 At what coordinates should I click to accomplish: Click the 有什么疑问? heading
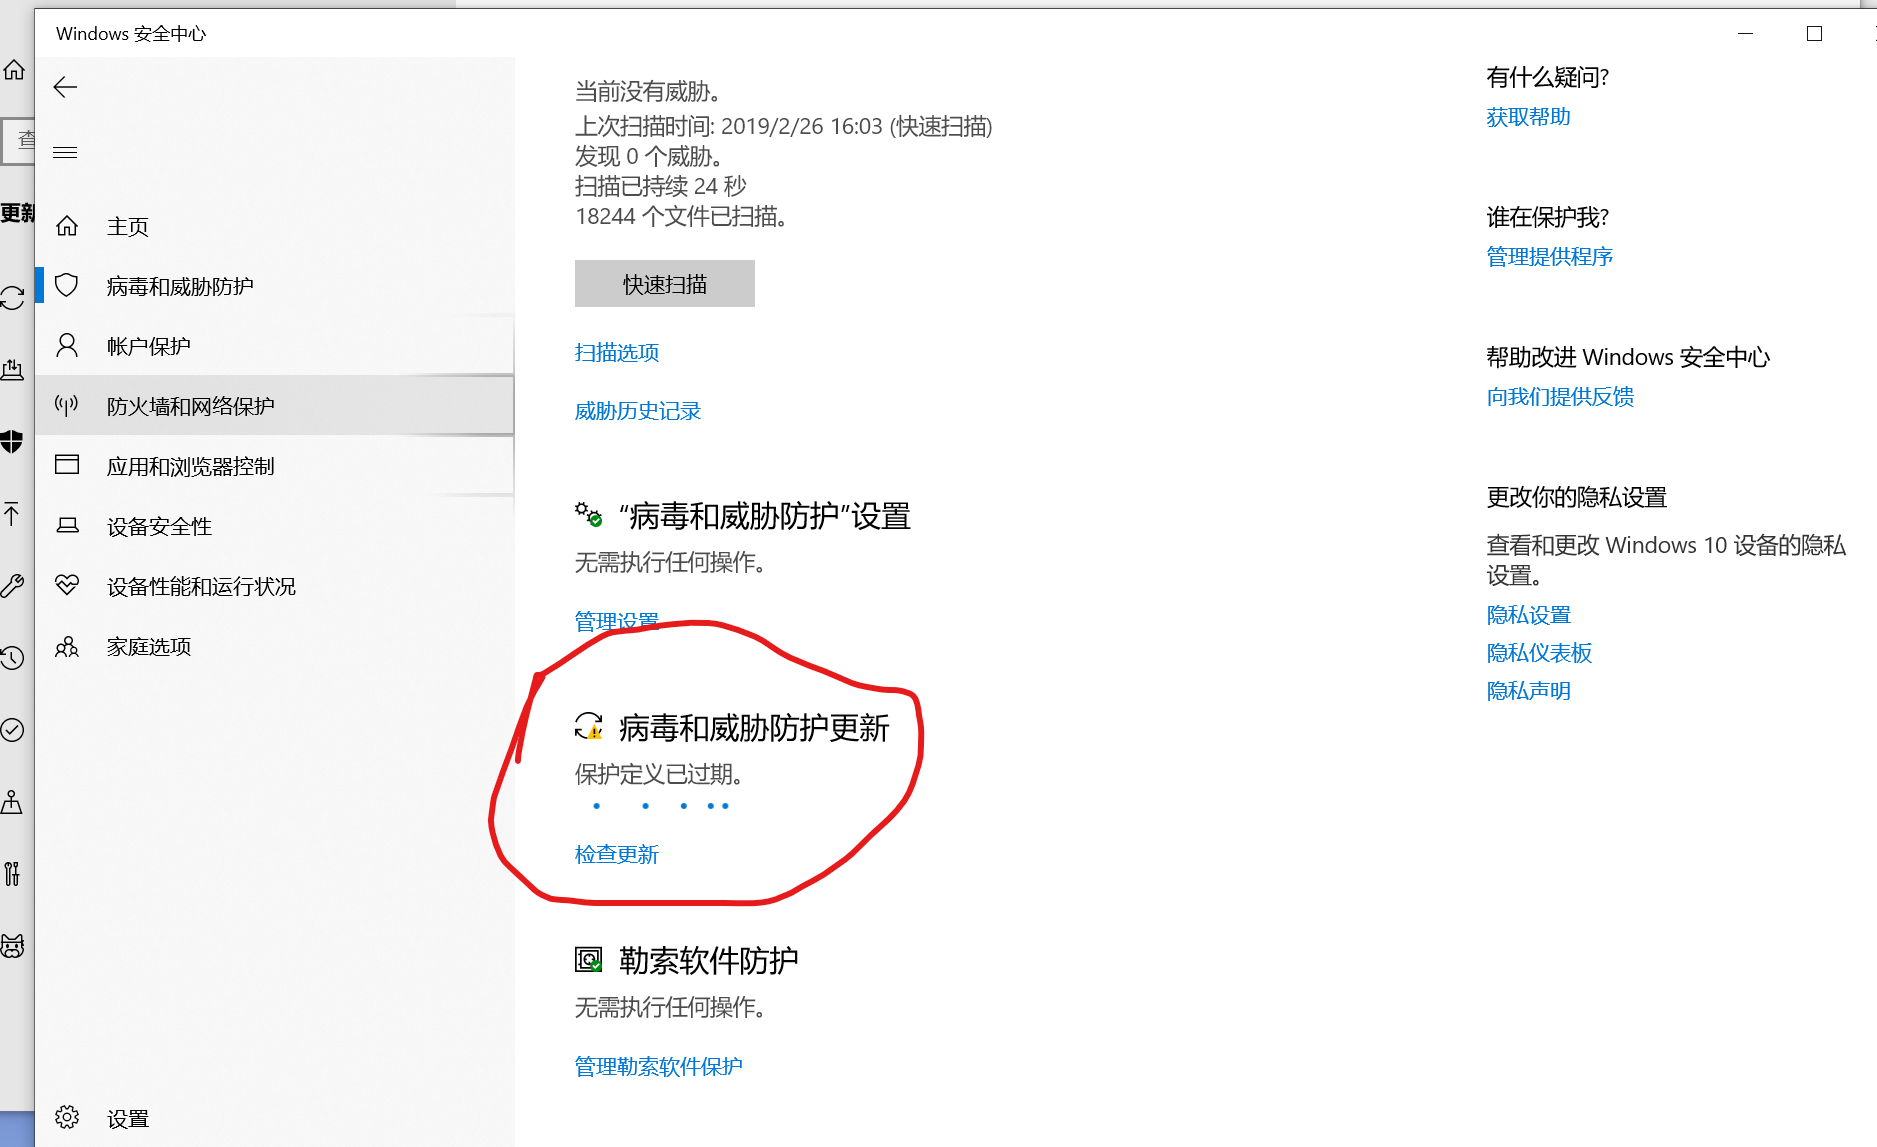point(1548,77)
